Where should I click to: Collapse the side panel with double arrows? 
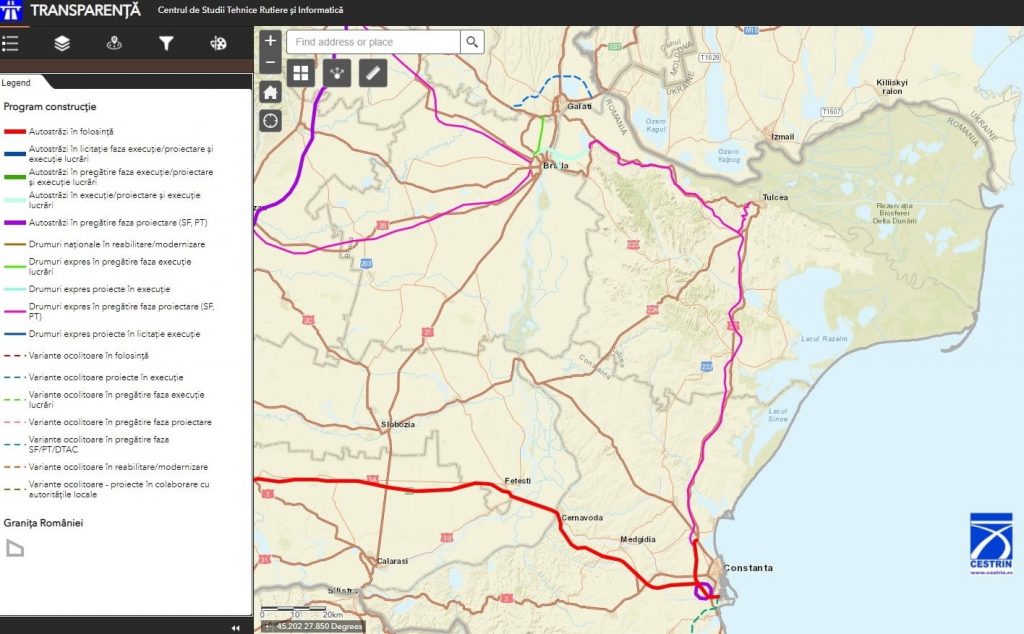click(x=236, y=627)
